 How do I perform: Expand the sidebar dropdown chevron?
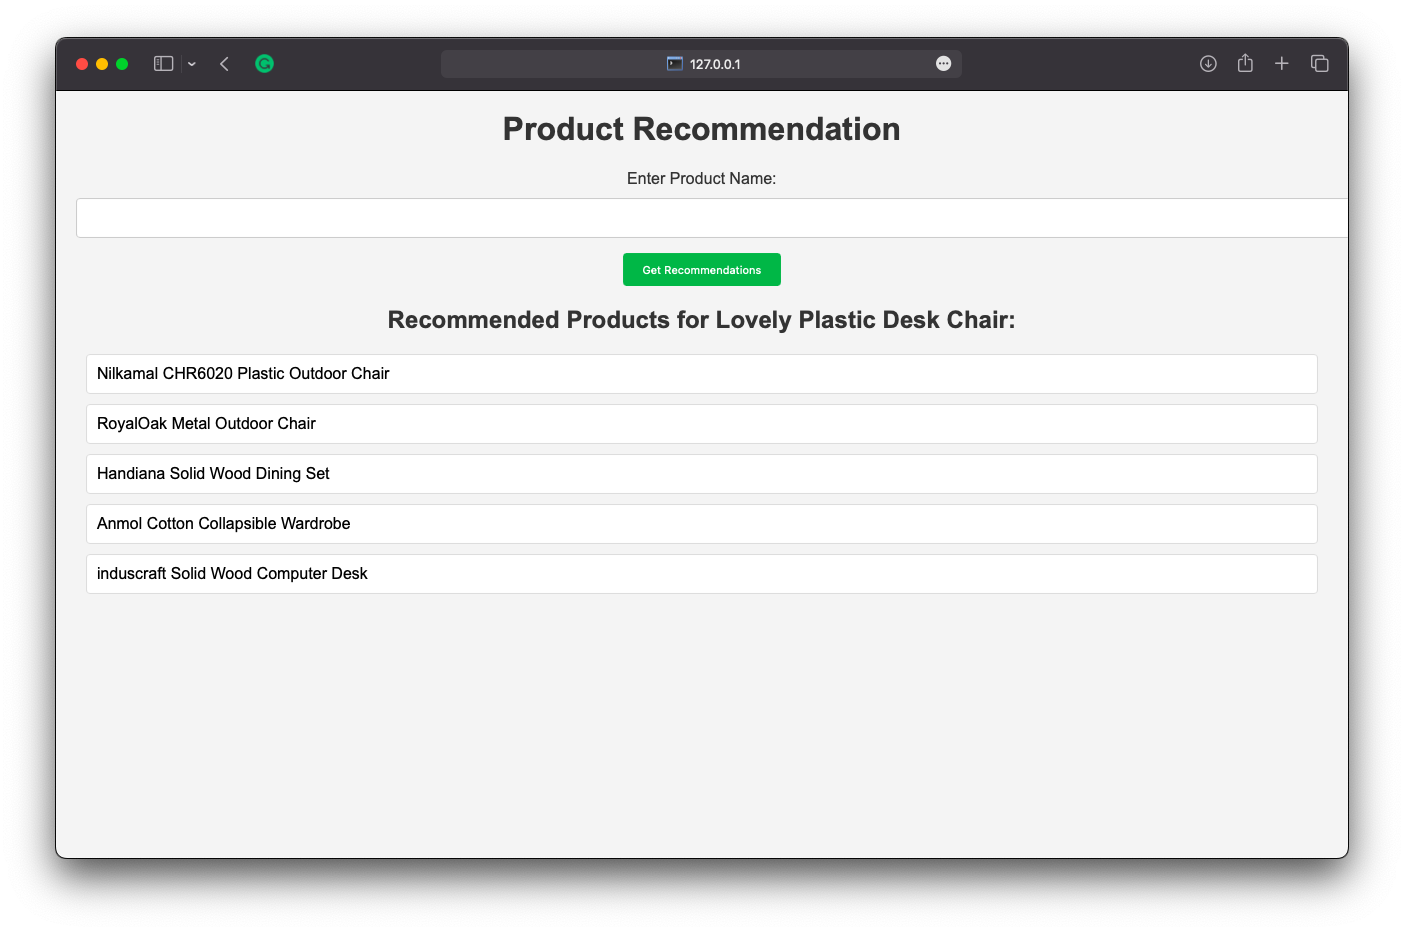click(192, 64)
